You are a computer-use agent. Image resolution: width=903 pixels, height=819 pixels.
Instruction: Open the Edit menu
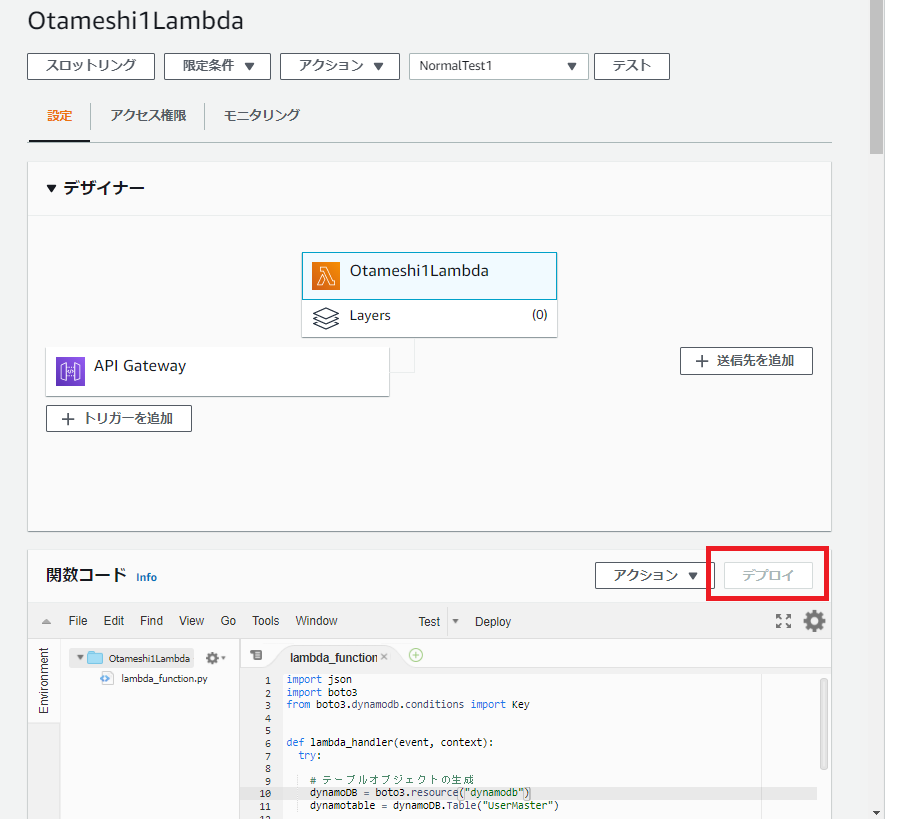tap(113, 621)
